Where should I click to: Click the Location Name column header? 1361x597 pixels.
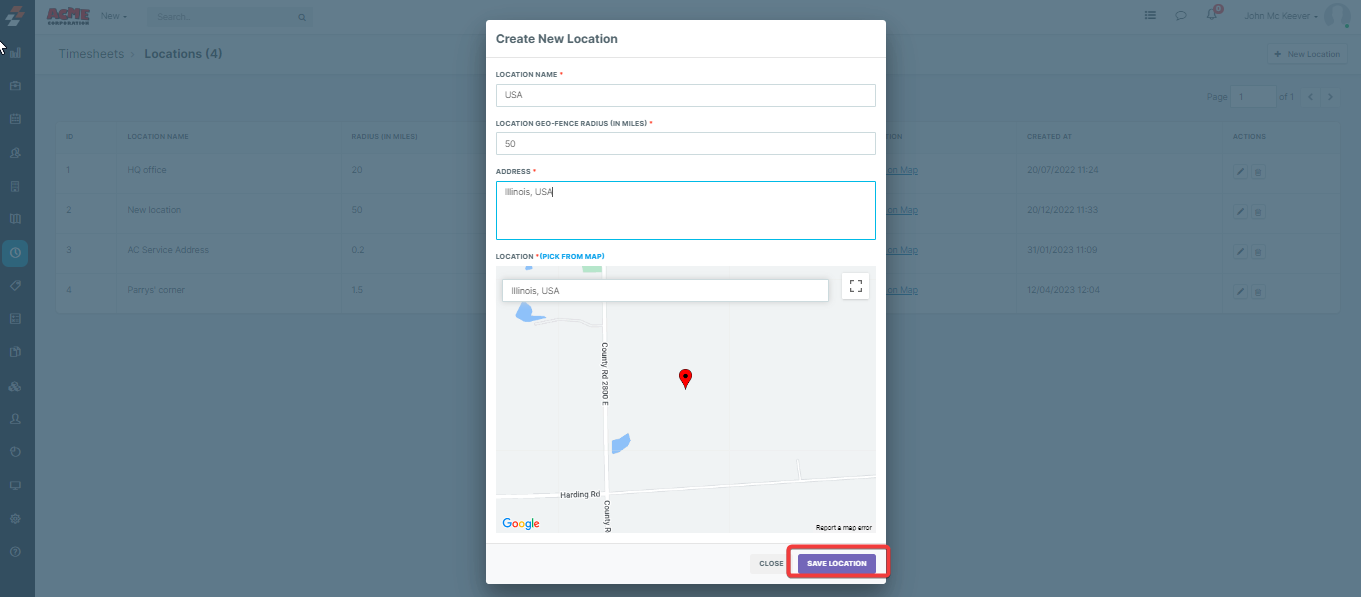pos(158,137)
